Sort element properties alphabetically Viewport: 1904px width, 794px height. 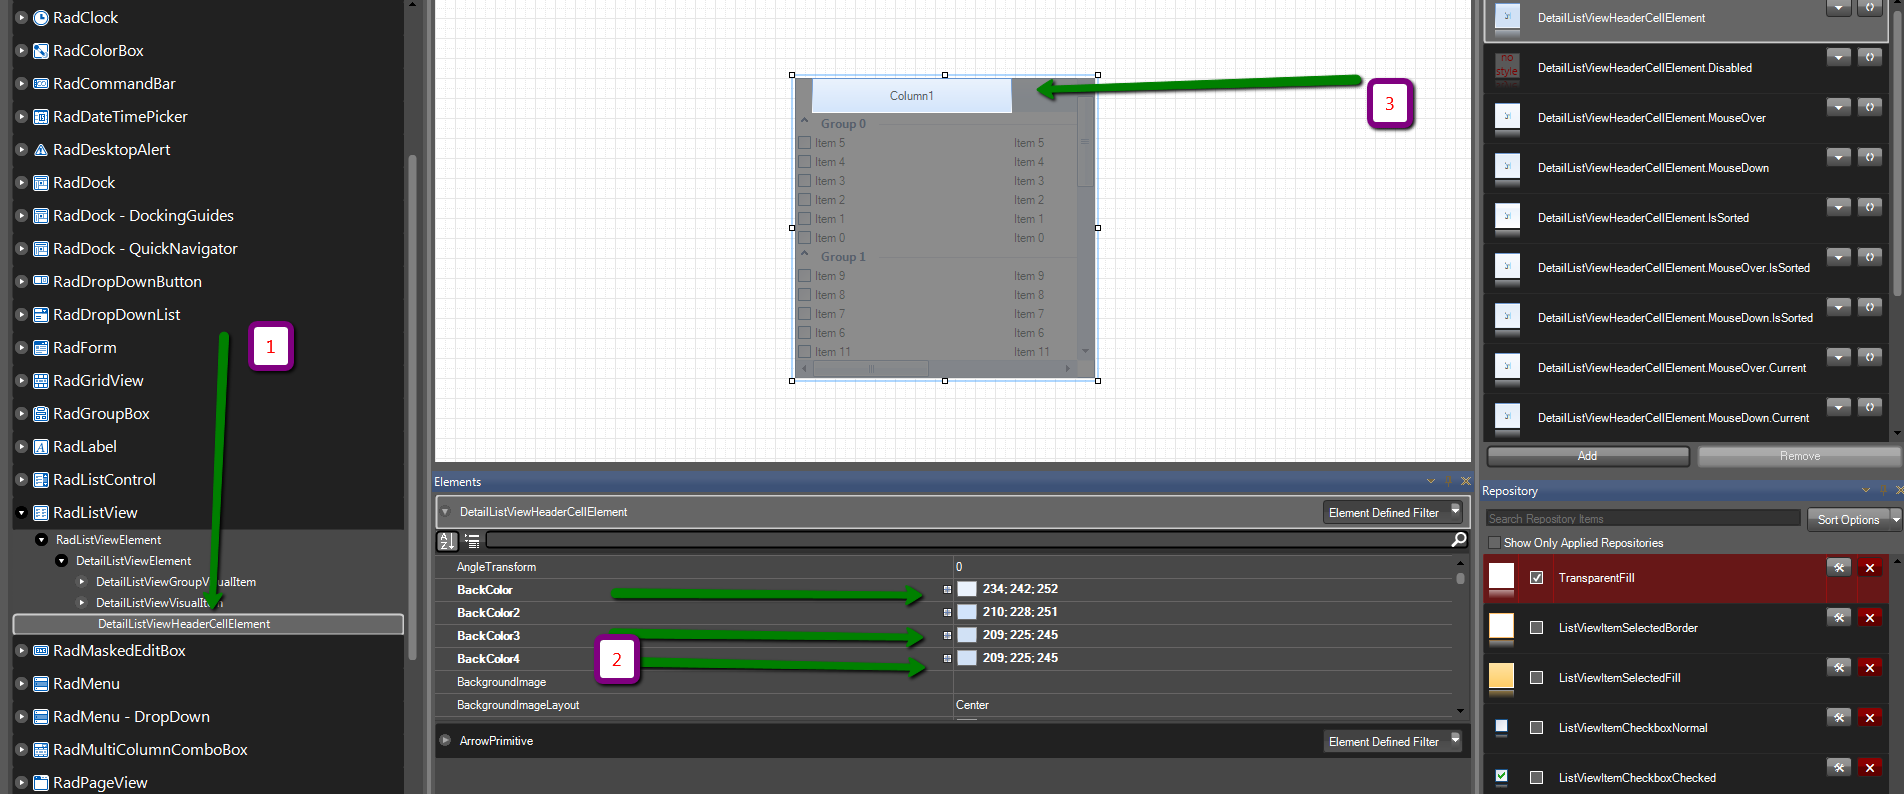click(x=447, y=541)
